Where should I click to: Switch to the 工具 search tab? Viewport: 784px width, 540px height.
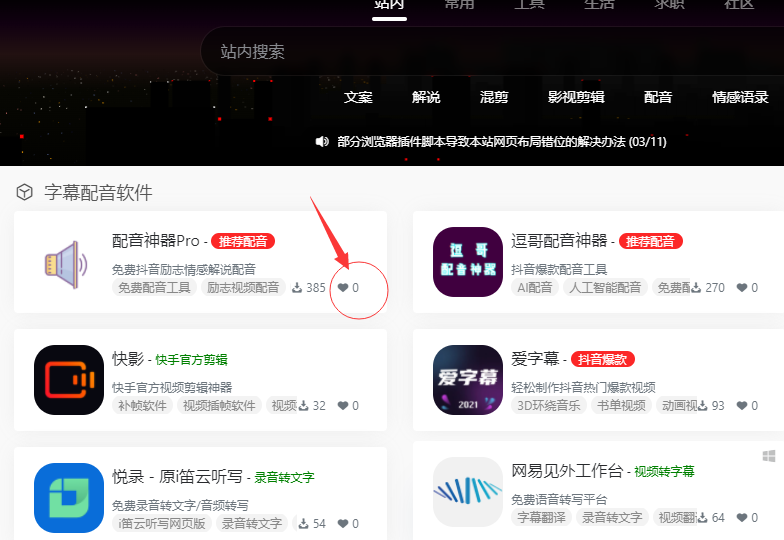(x=529, y=4)
